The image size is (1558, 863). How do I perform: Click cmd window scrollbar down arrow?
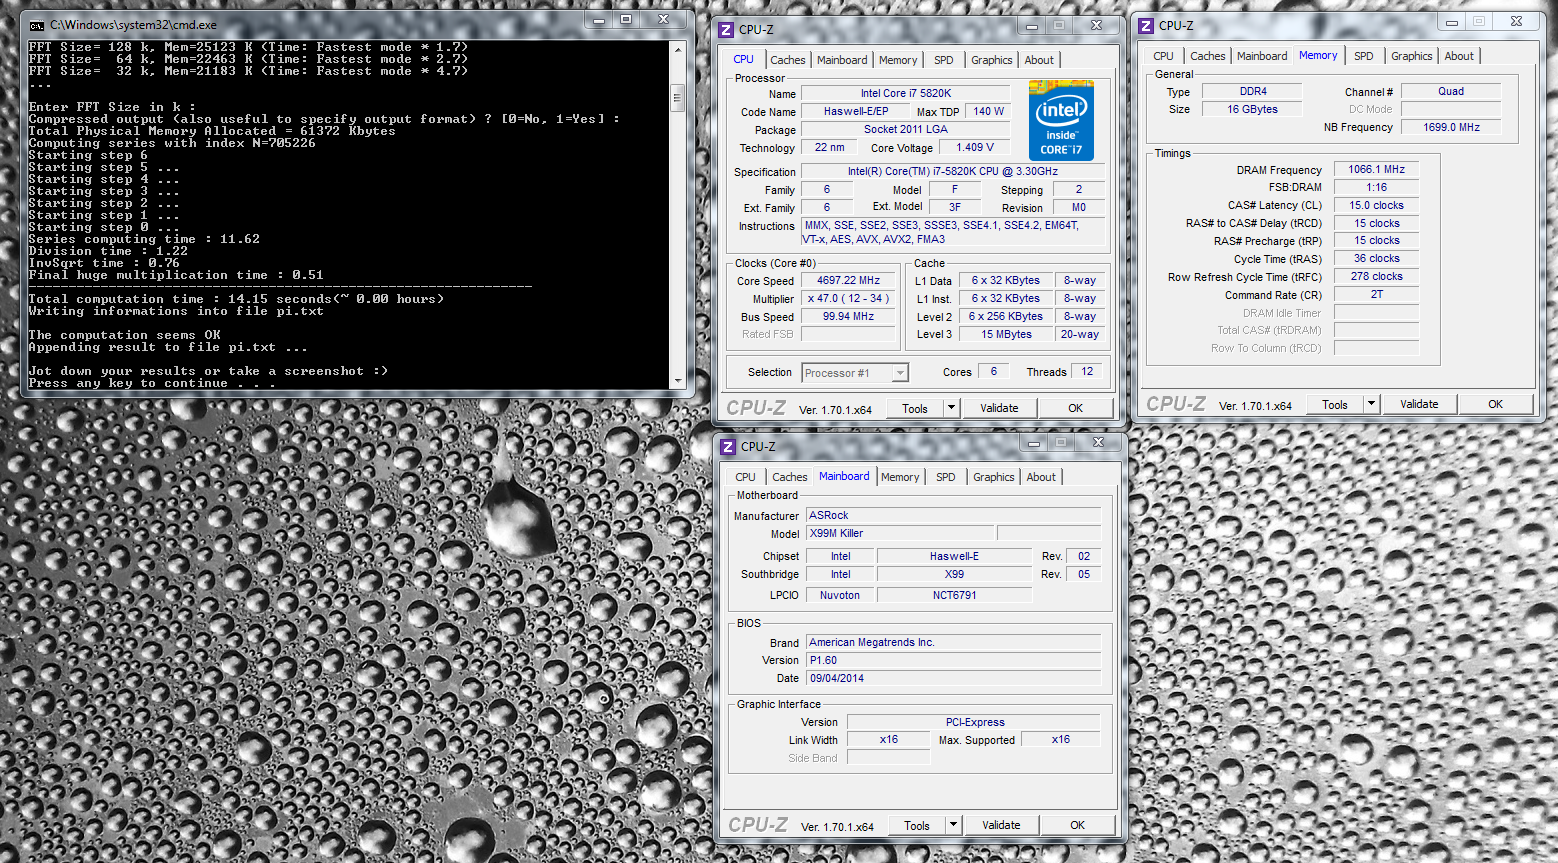pyautogui.click(x=677, y=381)
